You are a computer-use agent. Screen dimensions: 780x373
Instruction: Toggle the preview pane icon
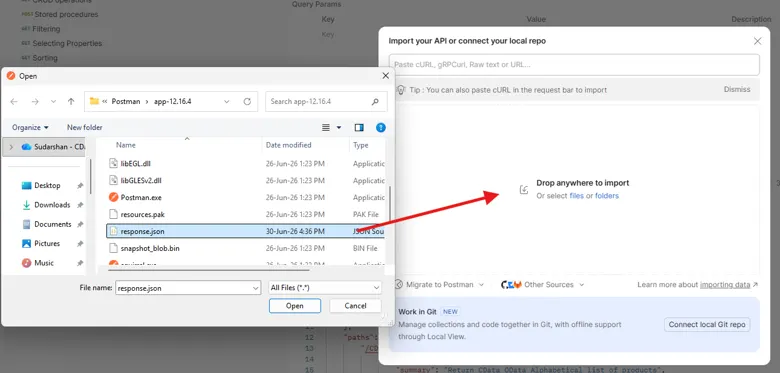[x=359, y=128]
